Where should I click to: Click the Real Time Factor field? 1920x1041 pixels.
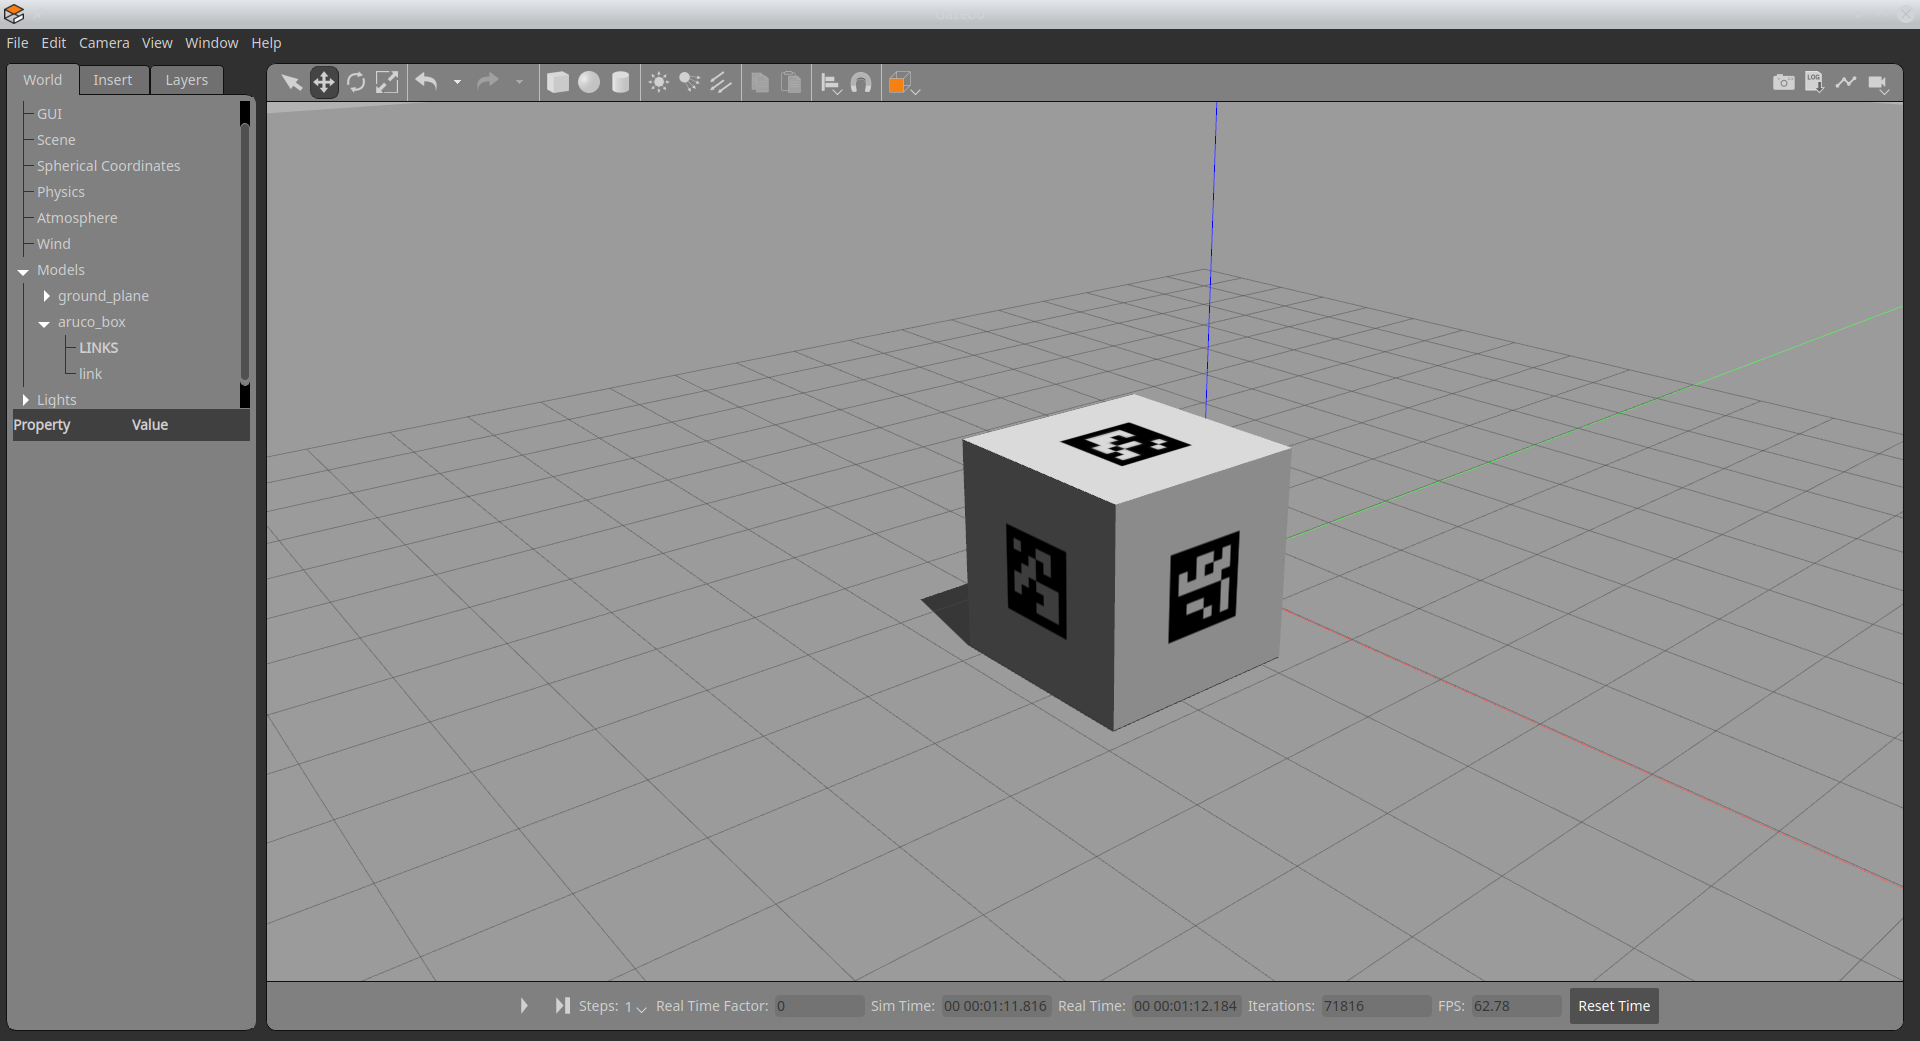[819, 1006]
